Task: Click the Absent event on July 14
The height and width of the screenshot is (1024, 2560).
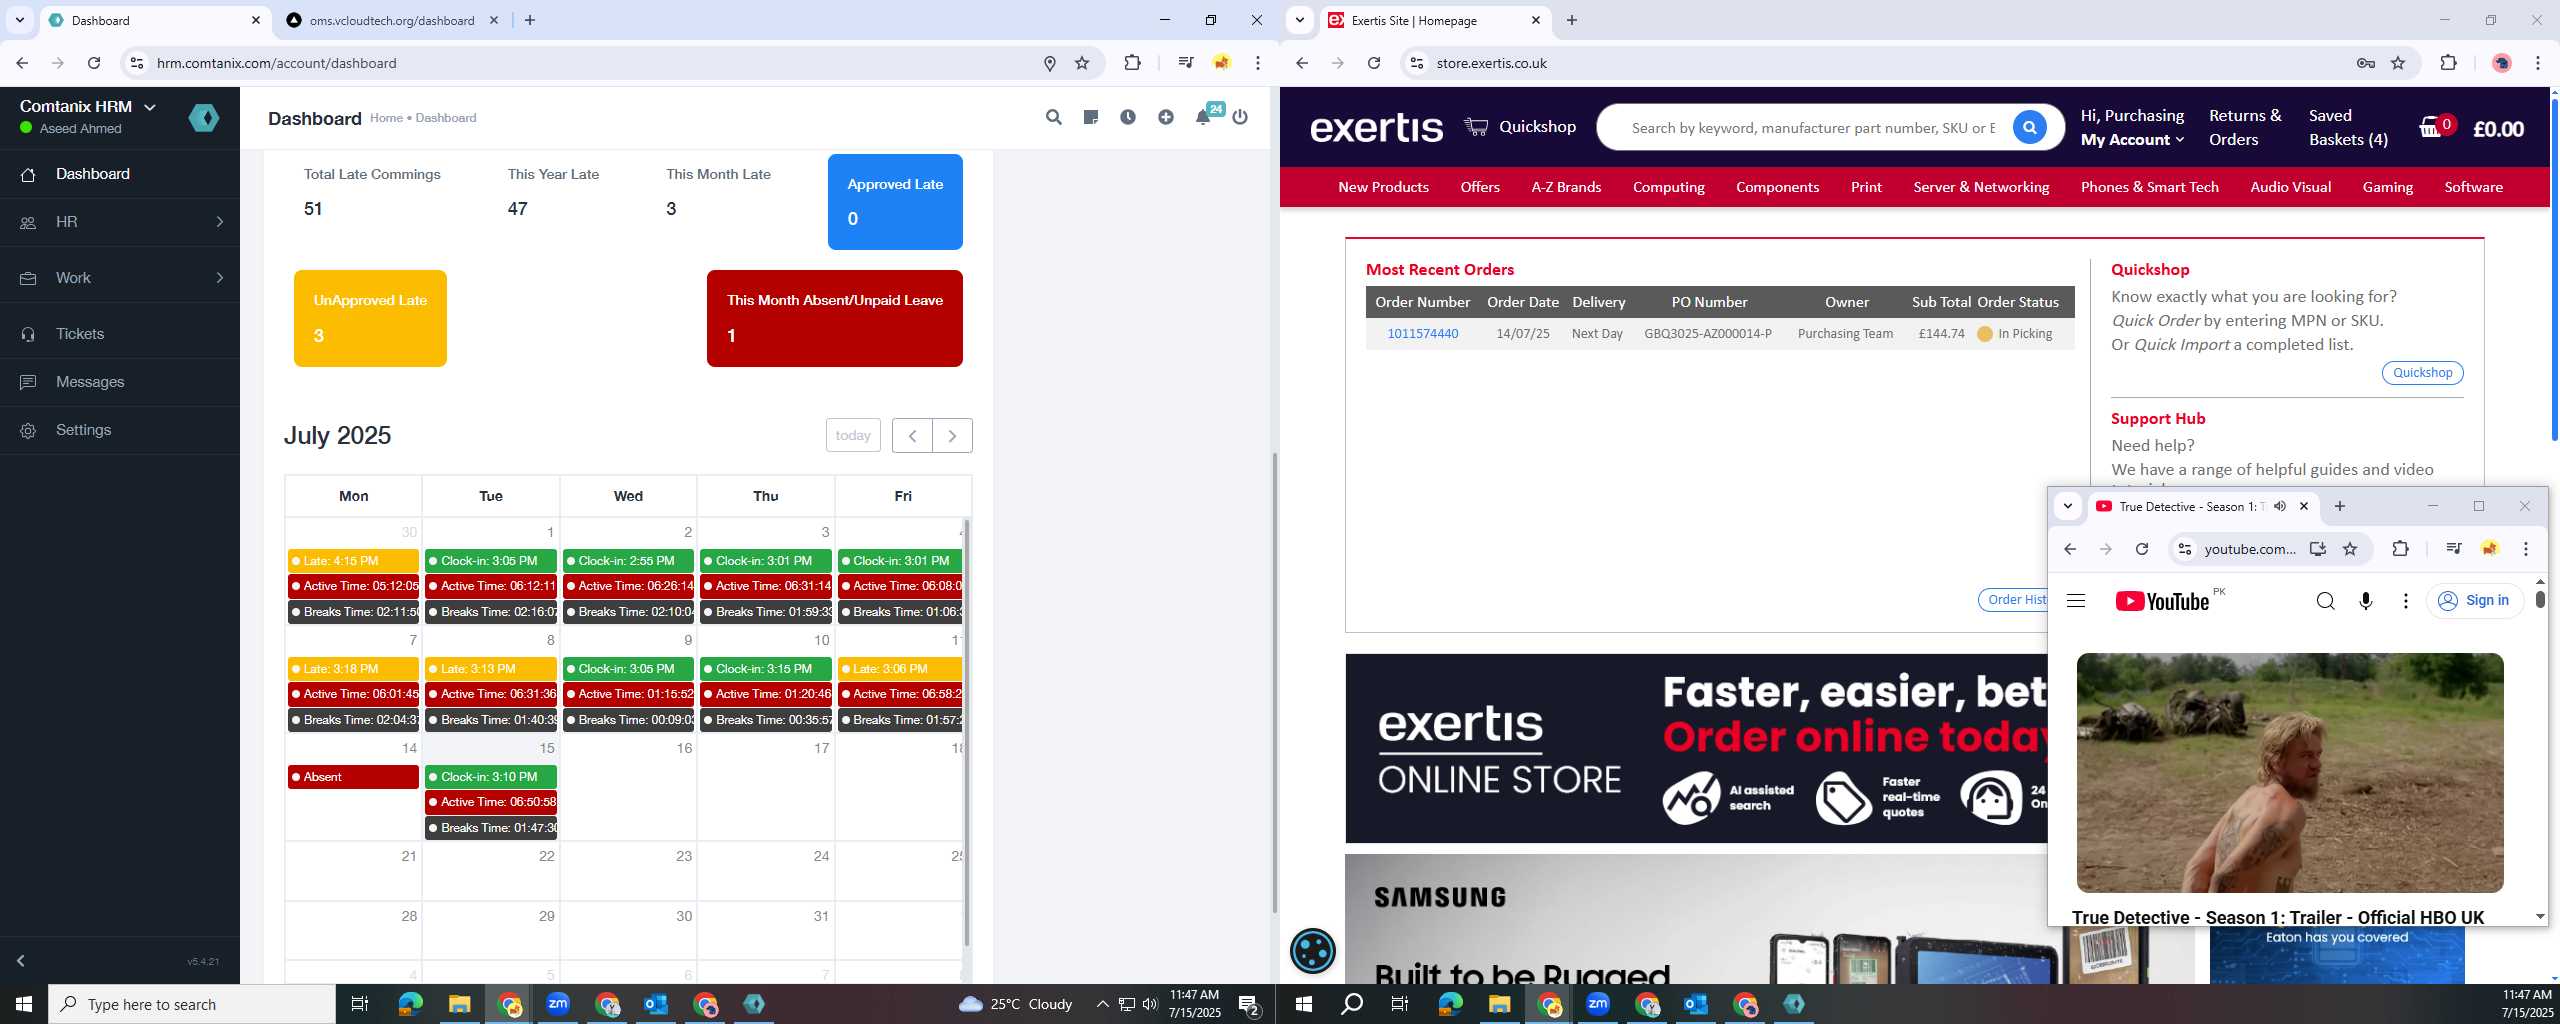Action: pyautogui.click(x=353, y=777)
